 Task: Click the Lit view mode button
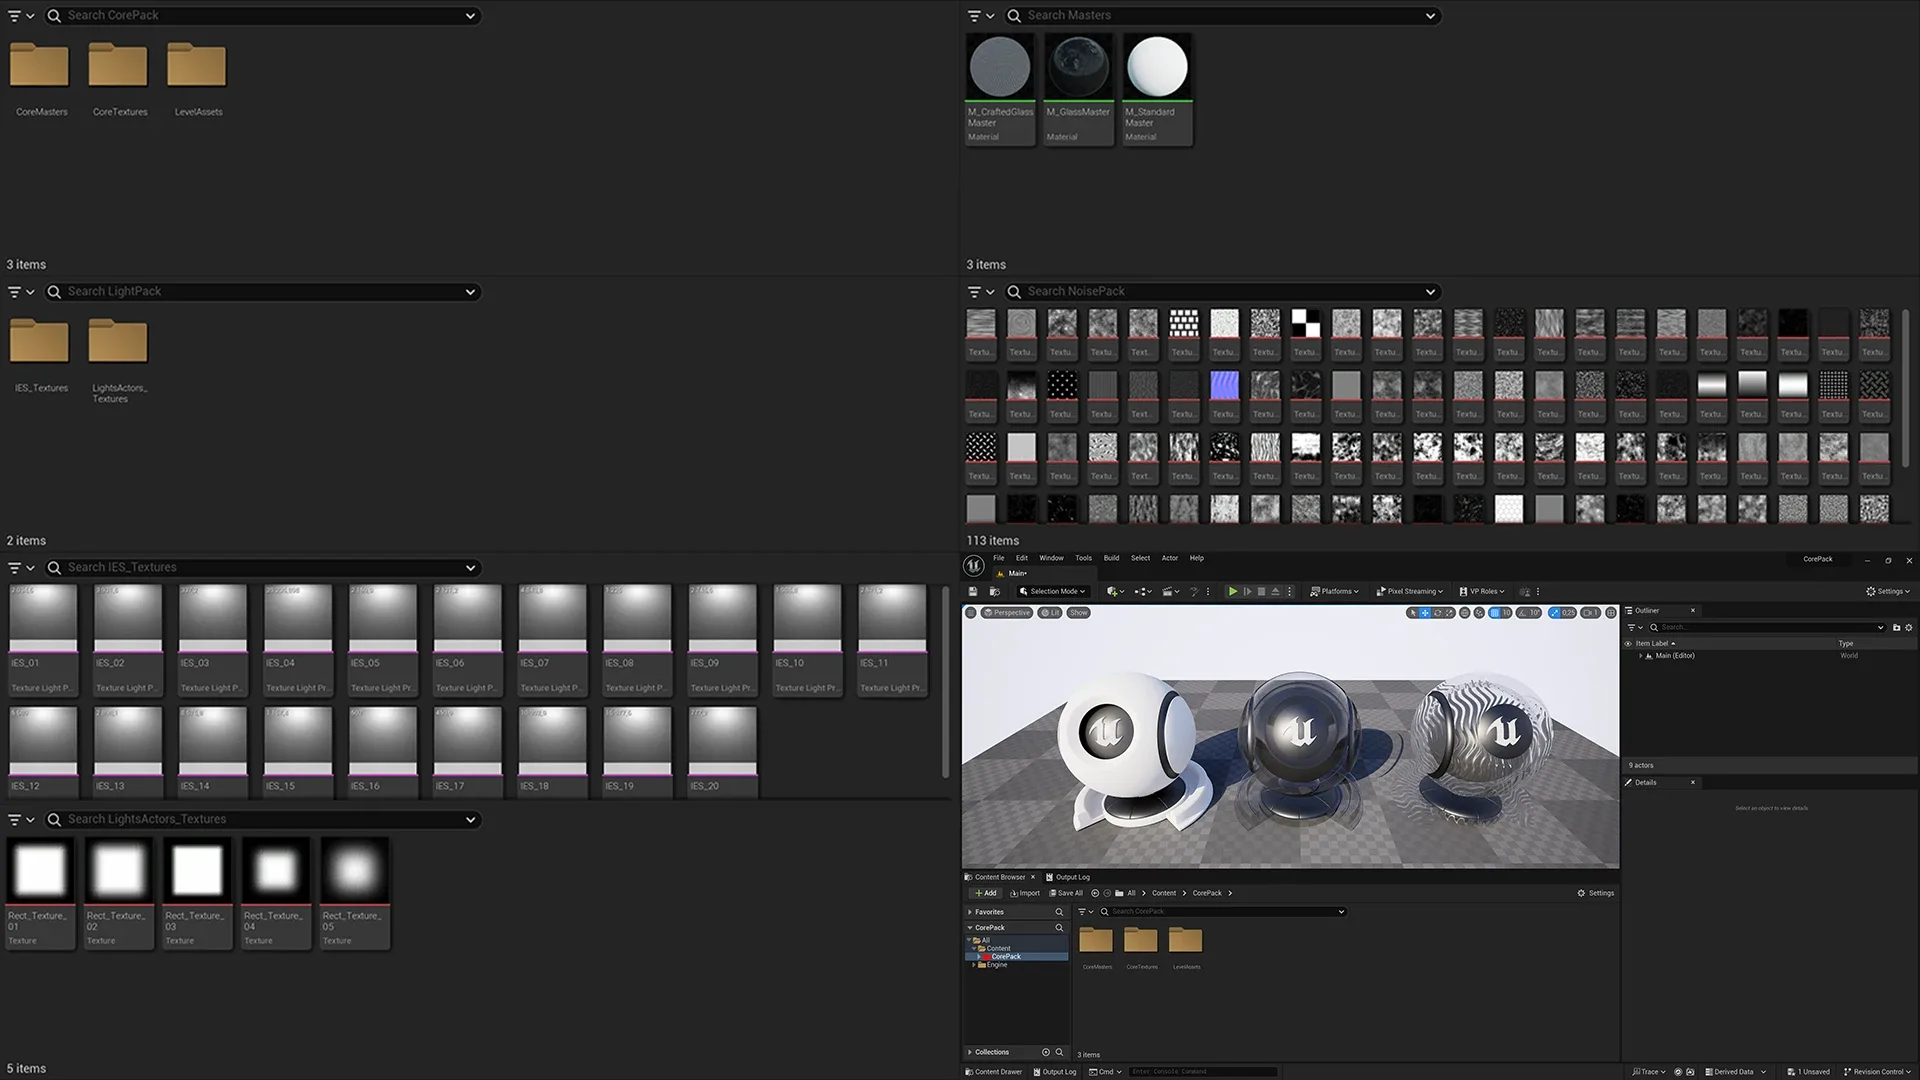click(x=1050, y=613)
